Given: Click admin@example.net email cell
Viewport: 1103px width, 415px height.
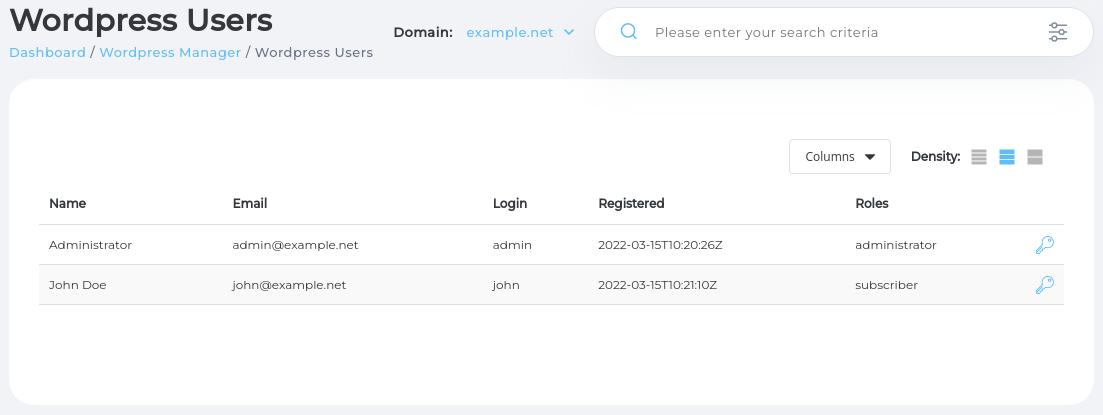Looking at the screenshot, I should click(295, 245).
